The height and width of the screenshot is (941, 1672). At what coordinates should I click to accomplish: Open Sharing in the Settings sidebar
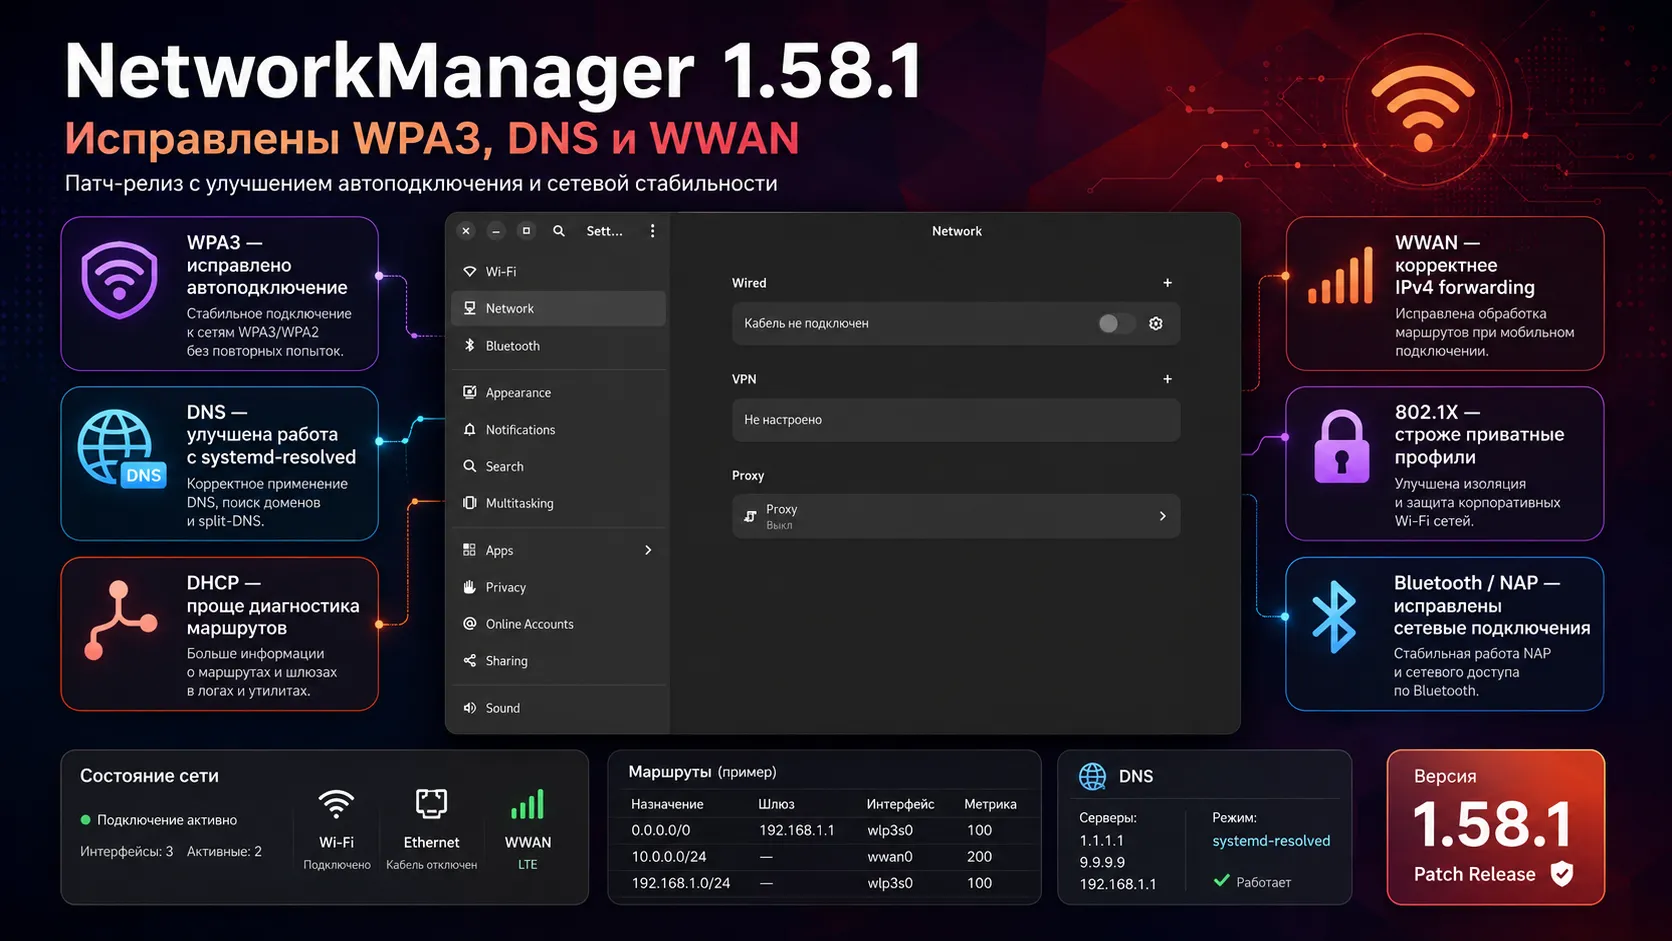pyautogui.click(x=558, y=660)
